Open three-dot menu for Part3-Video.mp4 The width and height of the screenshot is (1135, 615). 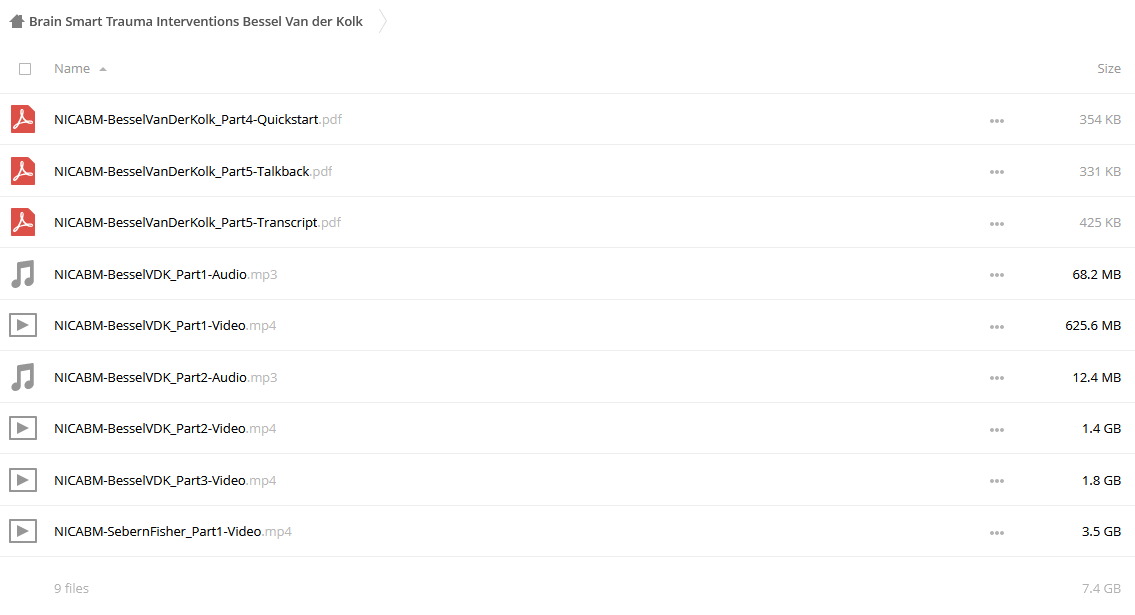[997, 481]
